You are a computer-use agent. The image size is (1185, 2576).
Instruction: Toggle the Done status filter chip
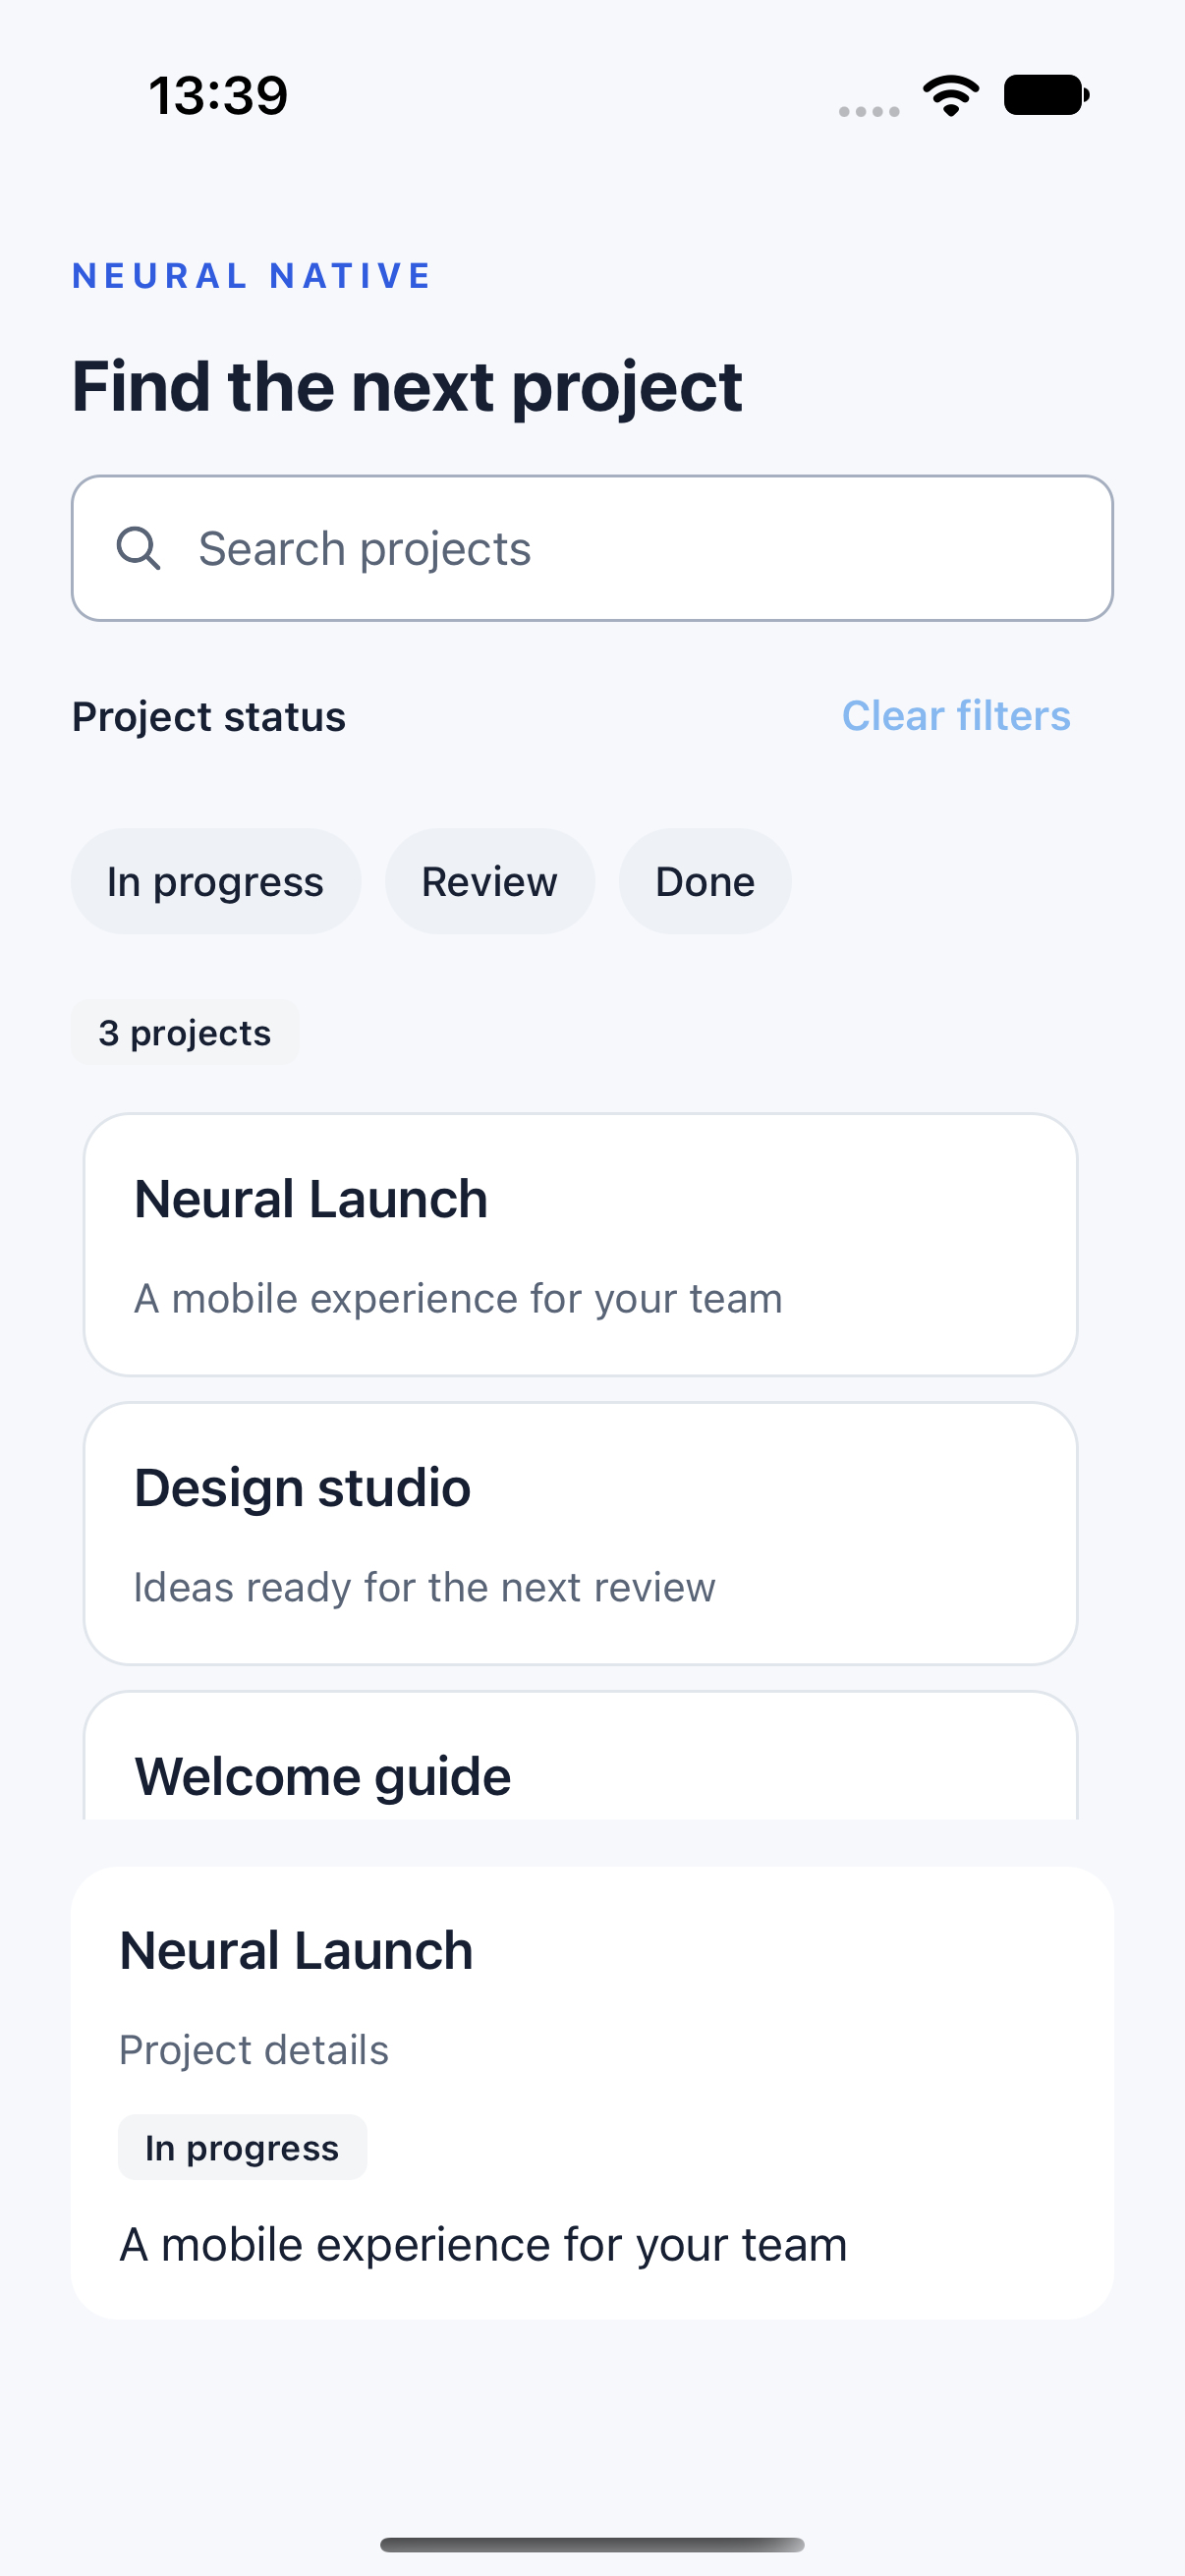tap(705, 881)
